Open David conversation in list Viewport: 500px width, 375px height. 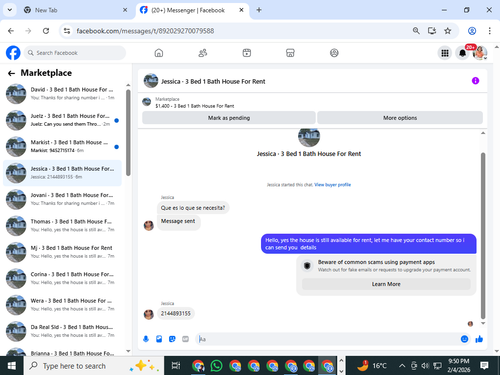tap(62, 93)
